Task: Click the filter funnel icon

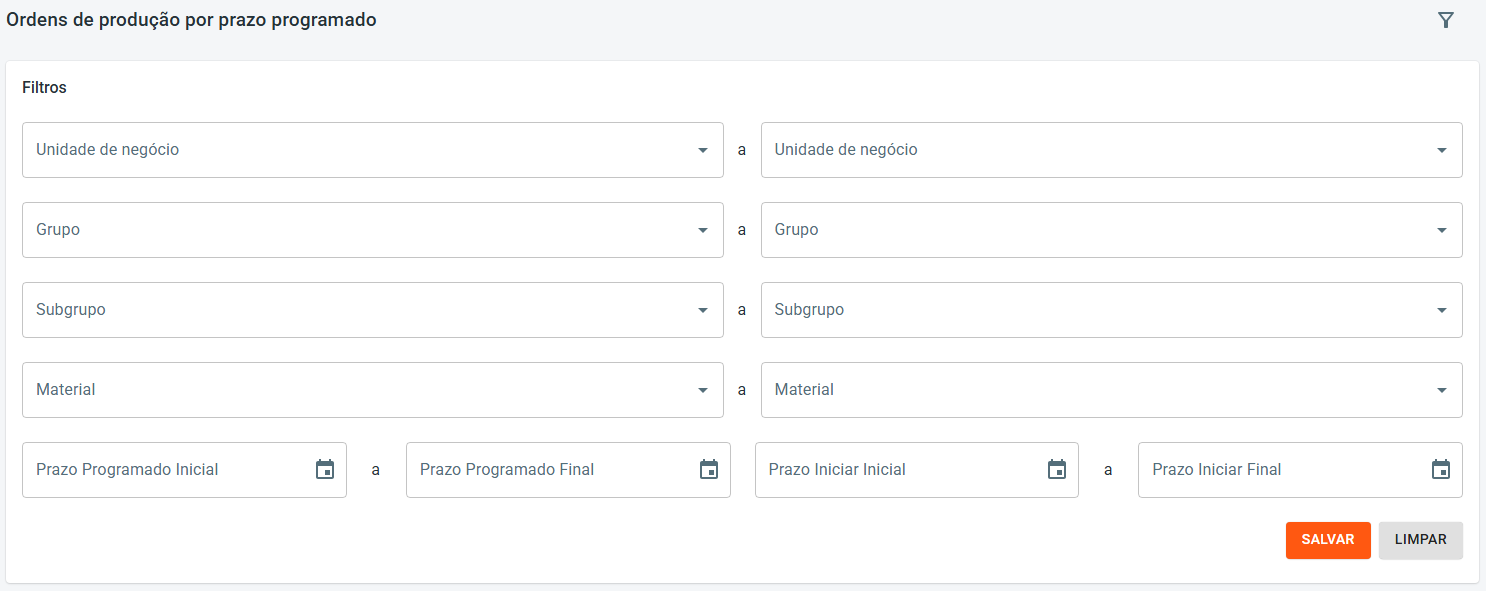Action: tap(1445, 20)
